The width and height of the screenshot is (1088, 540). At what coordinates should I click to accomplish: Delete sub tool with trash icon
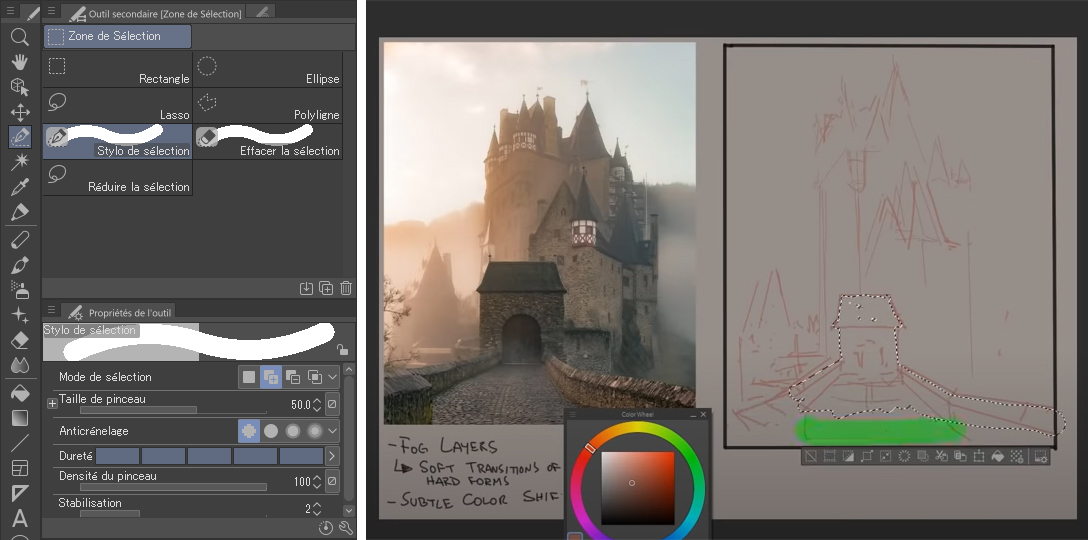(x=346, y=288)
